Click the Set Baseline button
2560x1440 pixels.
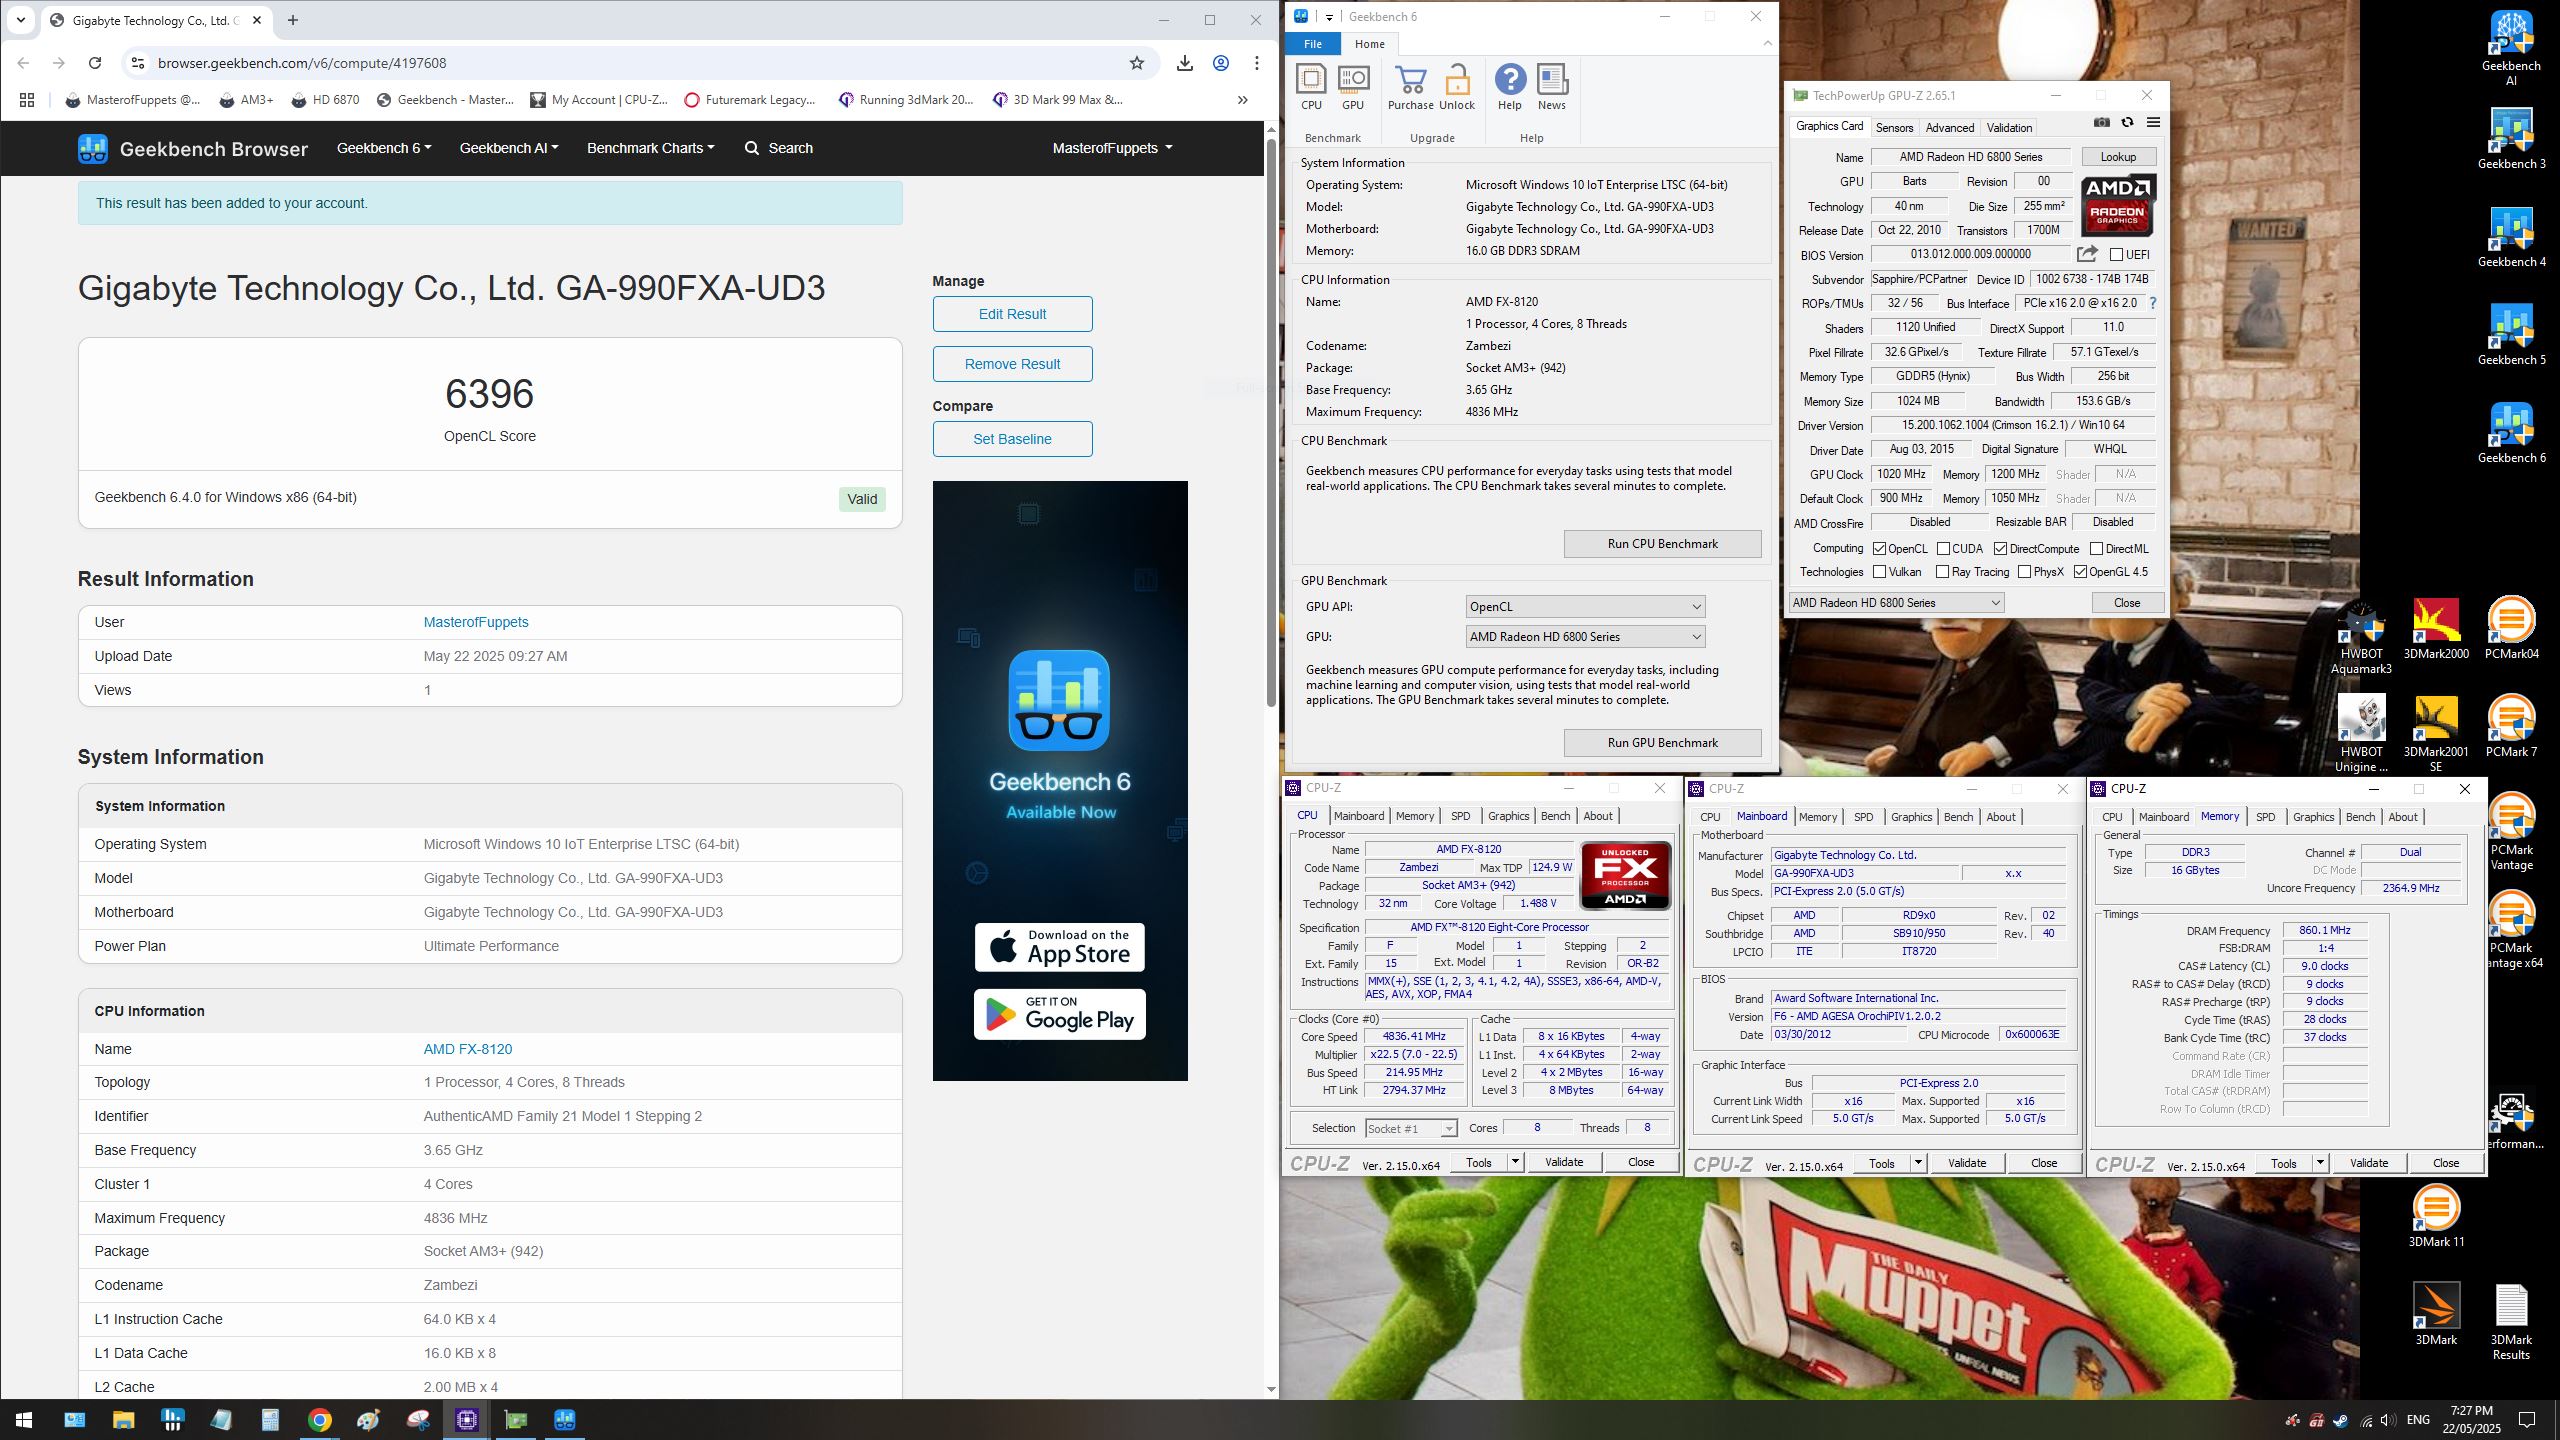(x=1012, y=439)
